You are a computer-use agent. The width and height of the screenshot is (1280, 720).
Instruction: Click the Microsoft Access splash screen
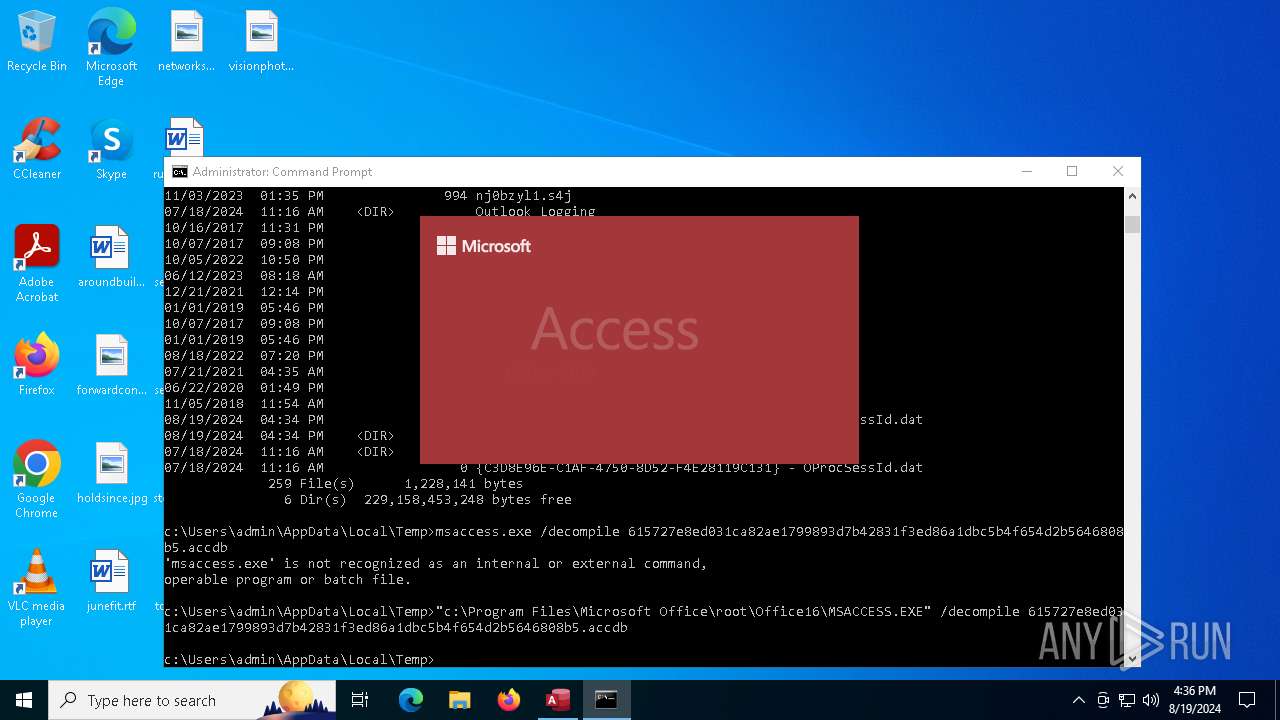point(639,340)
